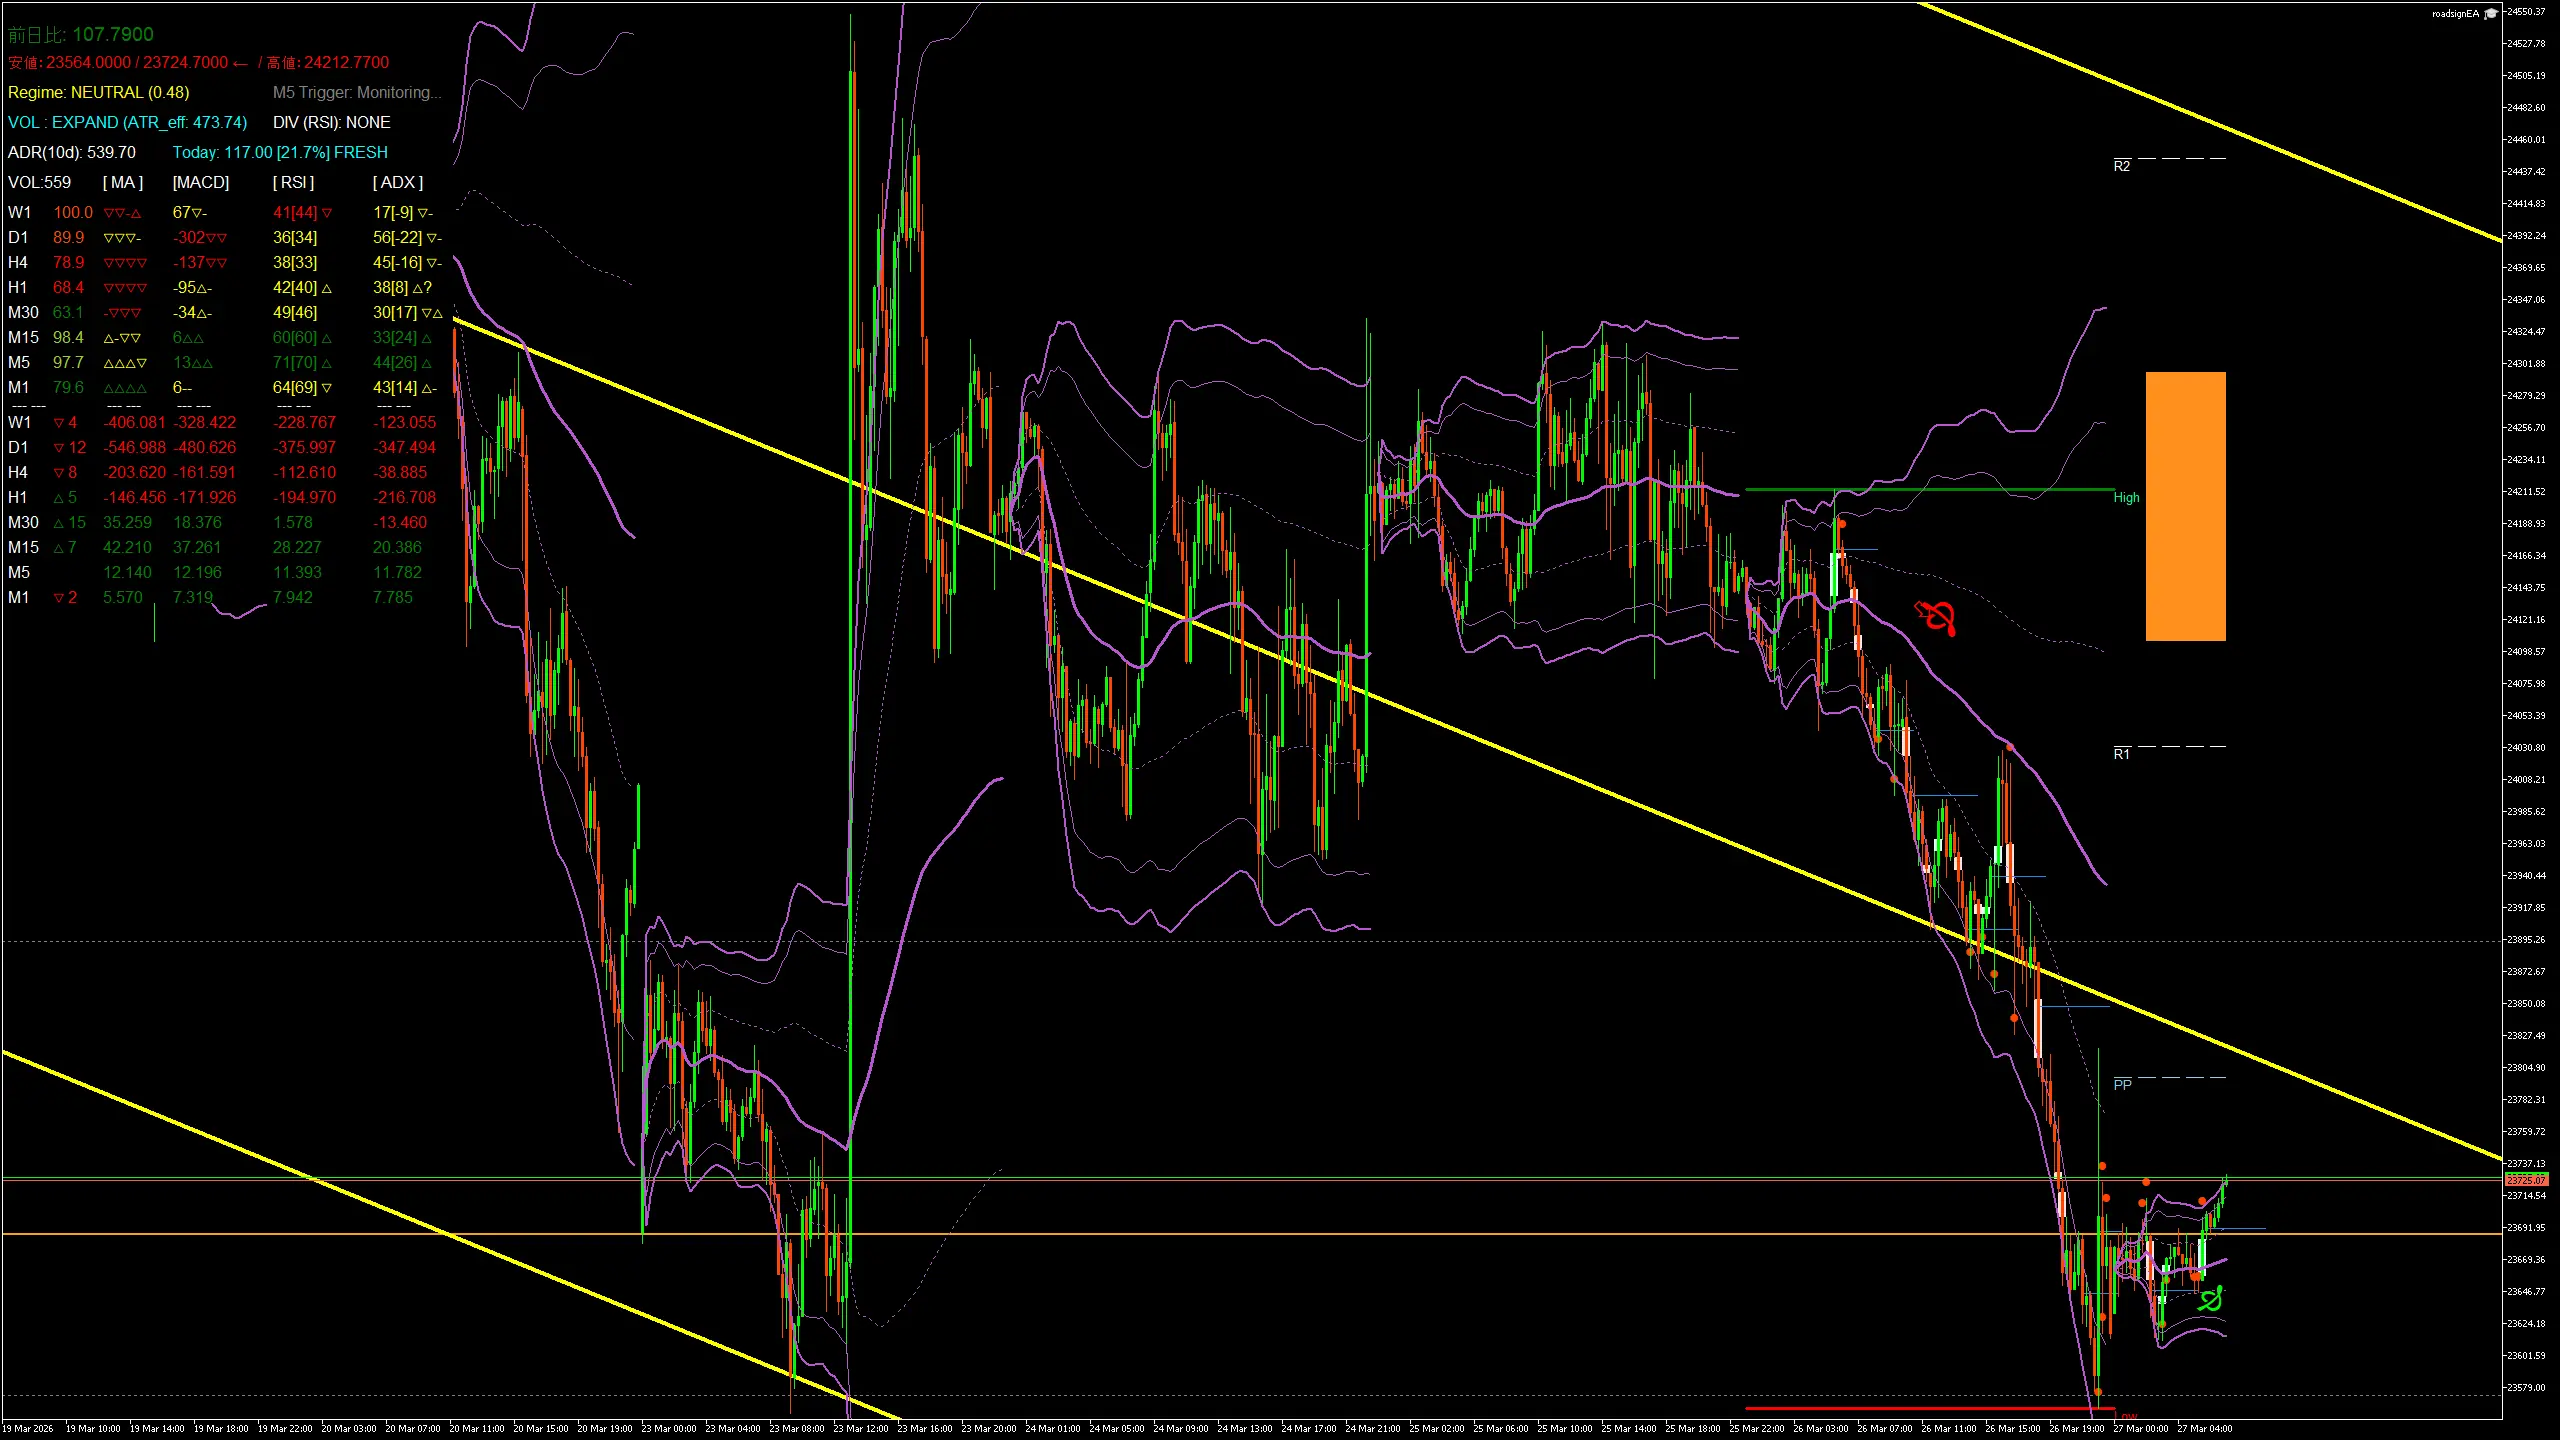Image resolution: width=2560 pixels, height=1440 pixels.
Task: Click the red current price tag 23725.07
Action: pyautogui.click(x=2526, y=1180)
